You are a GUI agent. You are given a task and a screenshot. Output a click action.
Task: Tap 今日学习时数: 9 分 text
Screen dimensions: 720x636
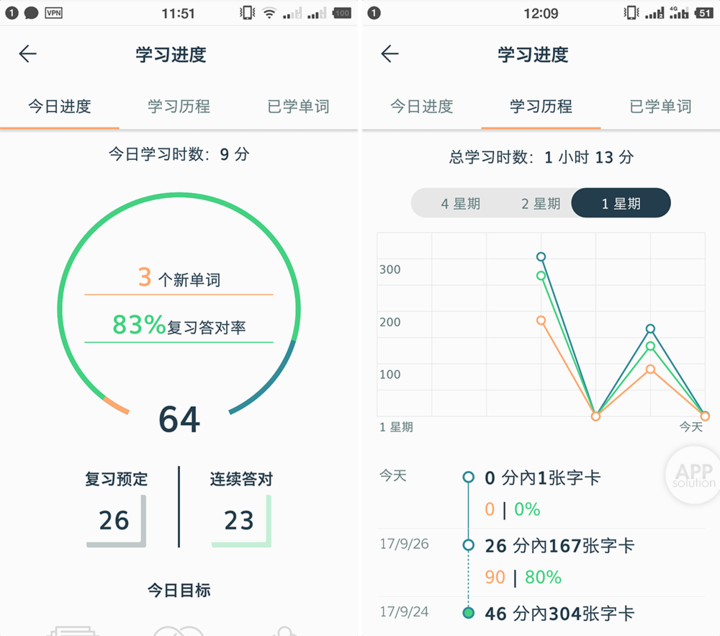(179, 154)
